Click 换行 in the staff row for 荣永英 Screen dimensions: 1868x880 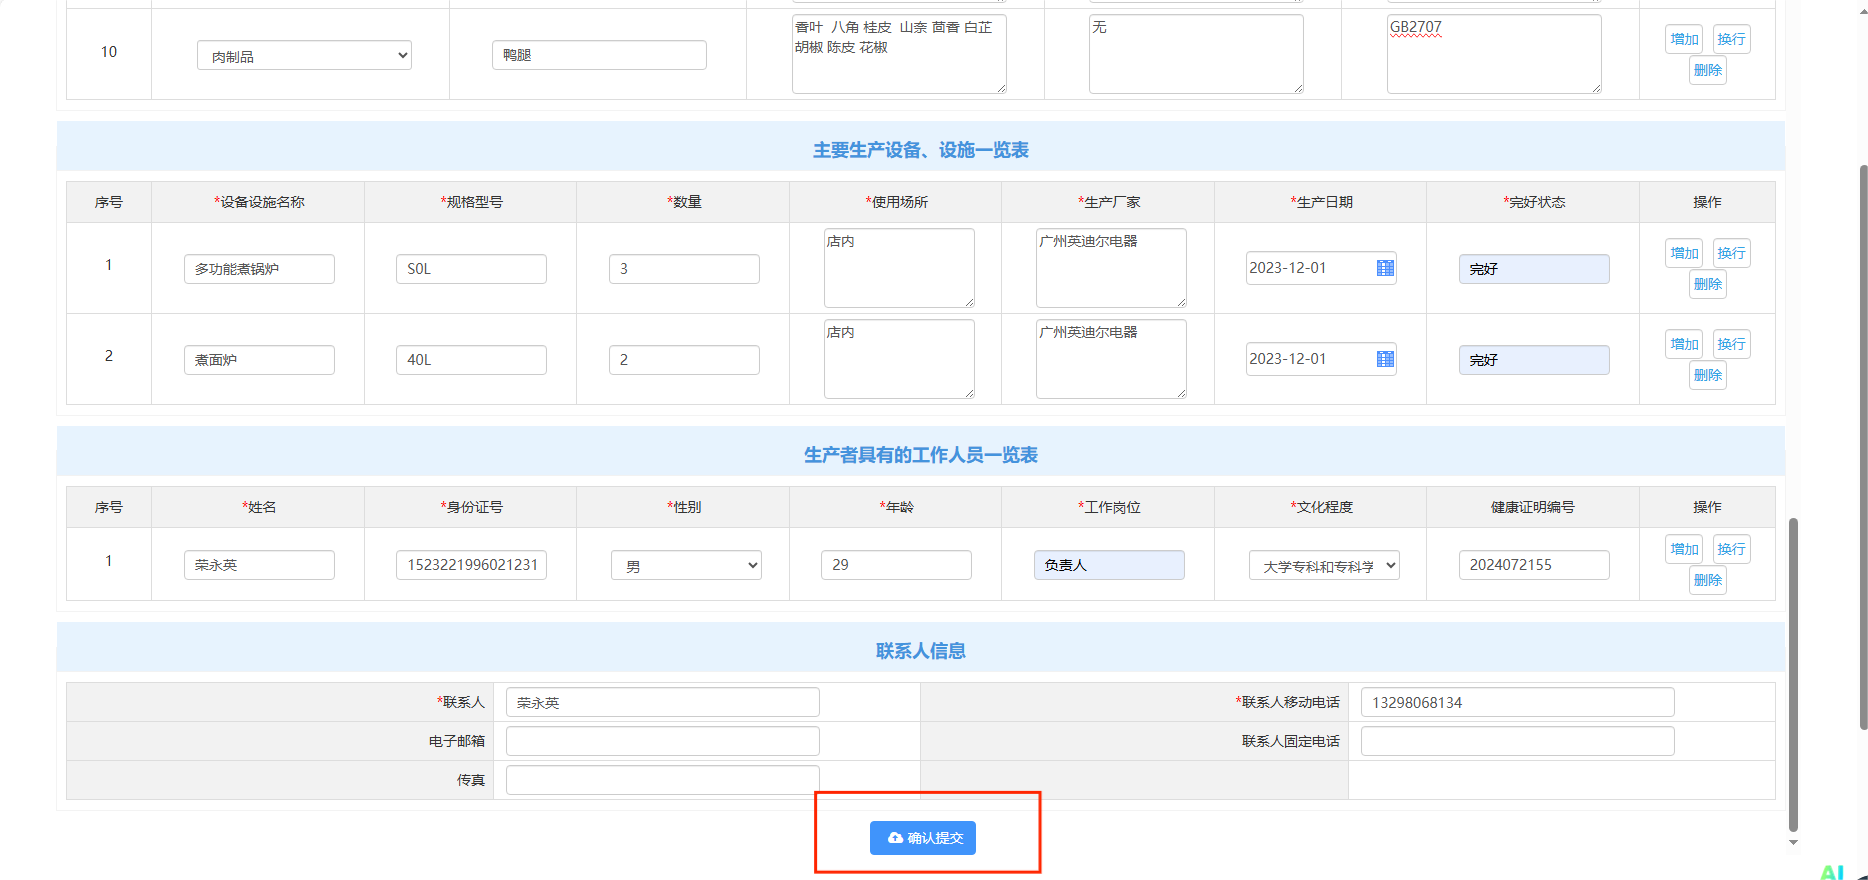pyautogui.click(x=1731, y=549)
